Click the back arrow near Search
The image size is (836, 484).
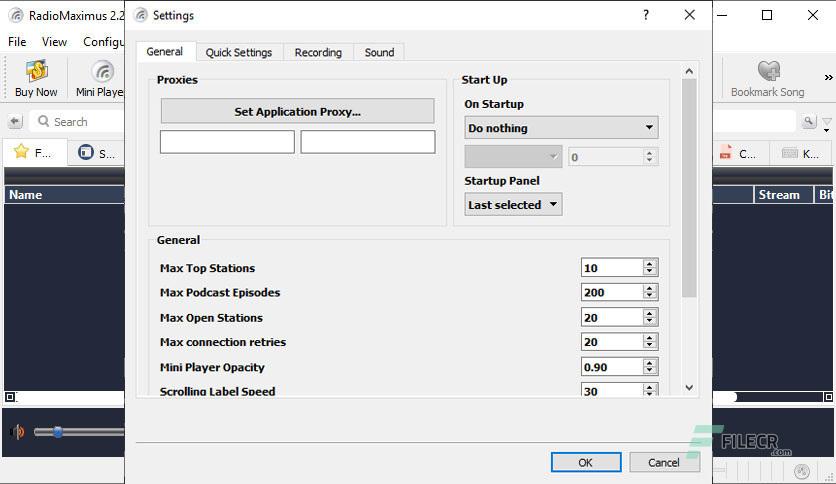(x=15, y=122)
